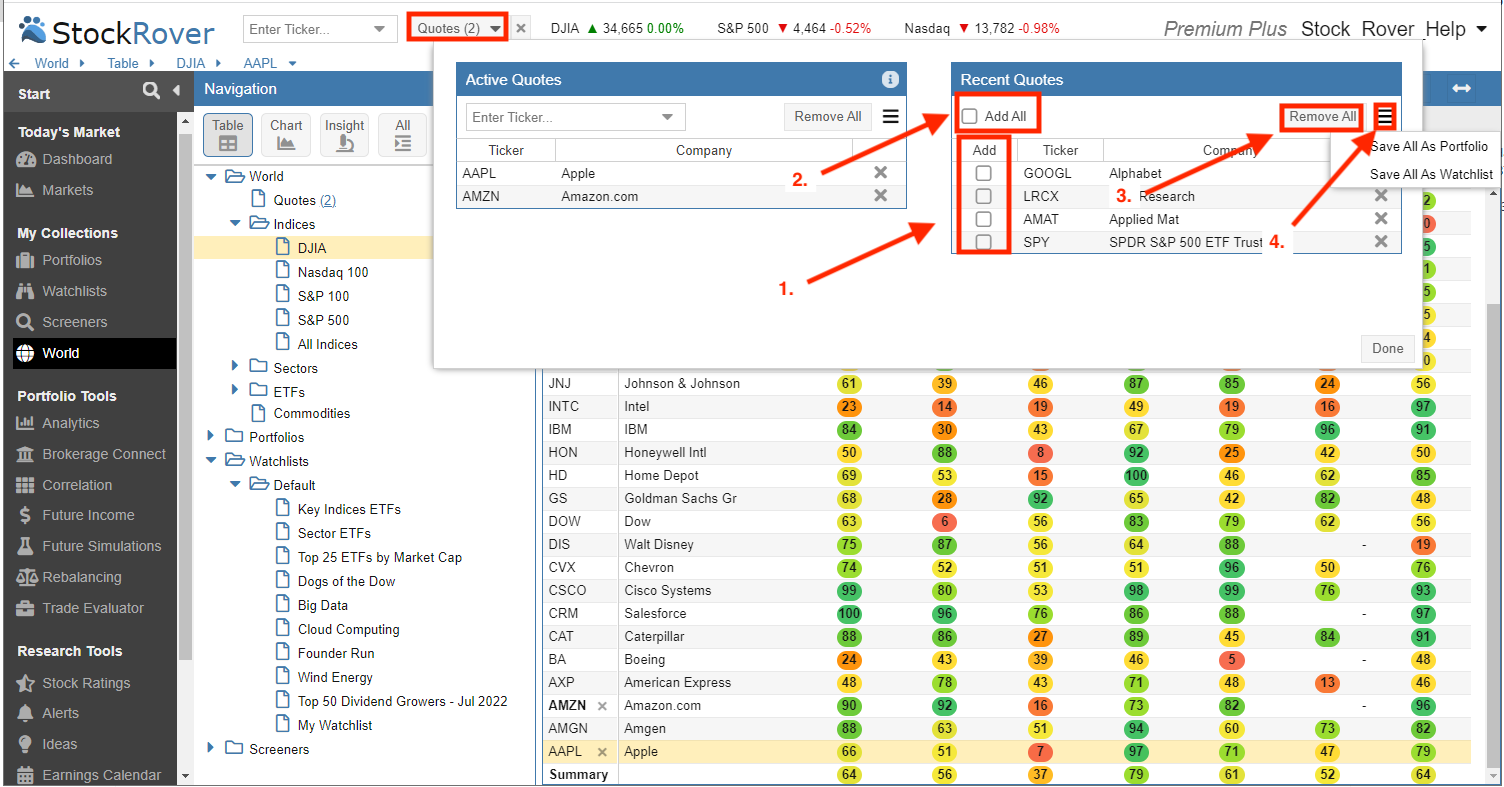Choose Save All As Portfolio
1504x787 pixels.
point(1429,146)
